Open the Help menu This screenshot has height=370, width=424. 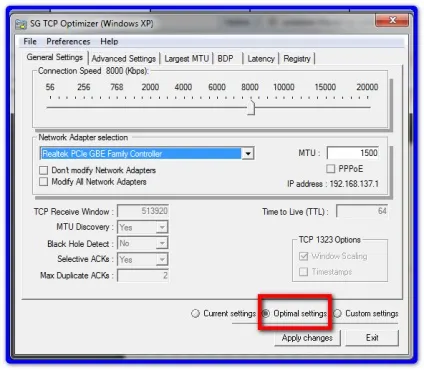(109, 42)
